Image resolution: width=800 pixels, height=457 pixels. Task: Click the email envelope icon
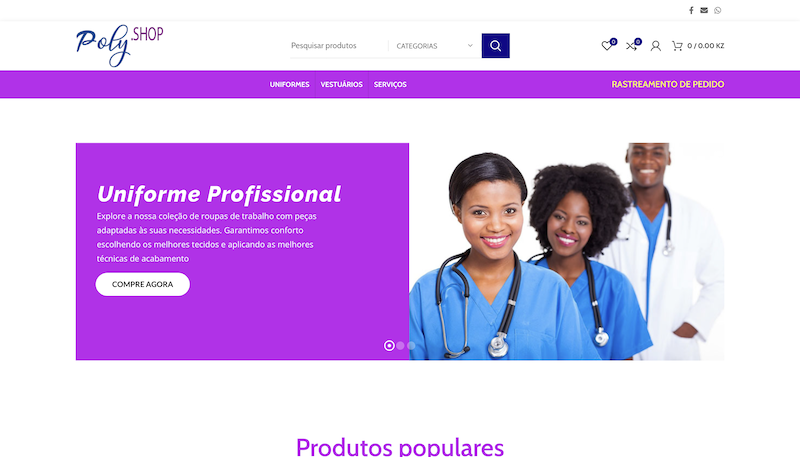(704, 10)
